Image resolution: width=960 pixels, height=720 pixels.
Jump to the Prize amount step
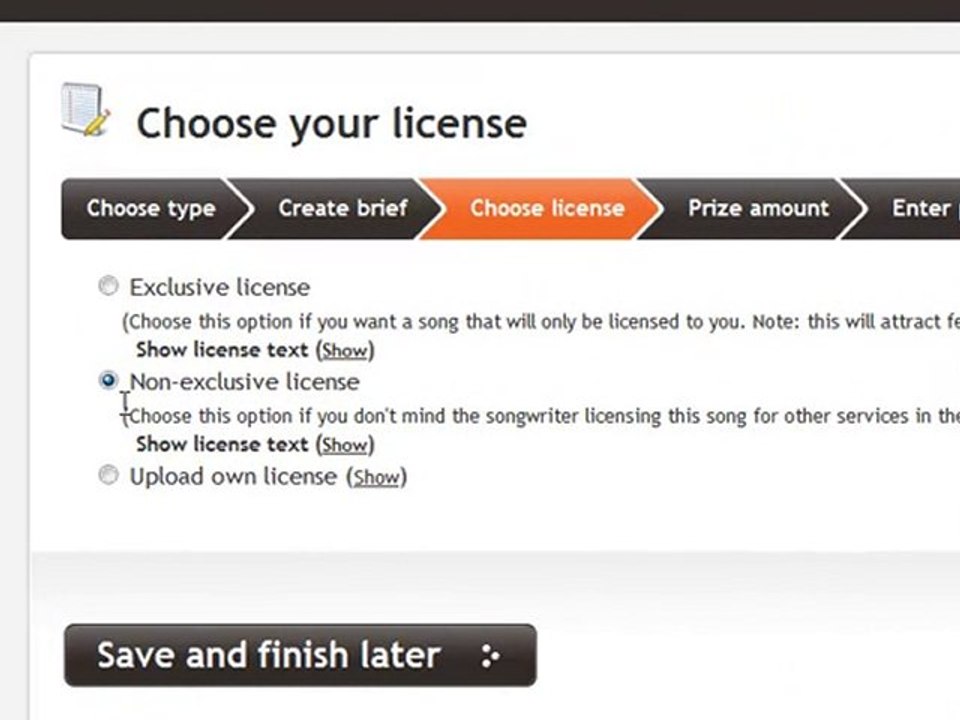pyautogui.click(x=758, y=209)
